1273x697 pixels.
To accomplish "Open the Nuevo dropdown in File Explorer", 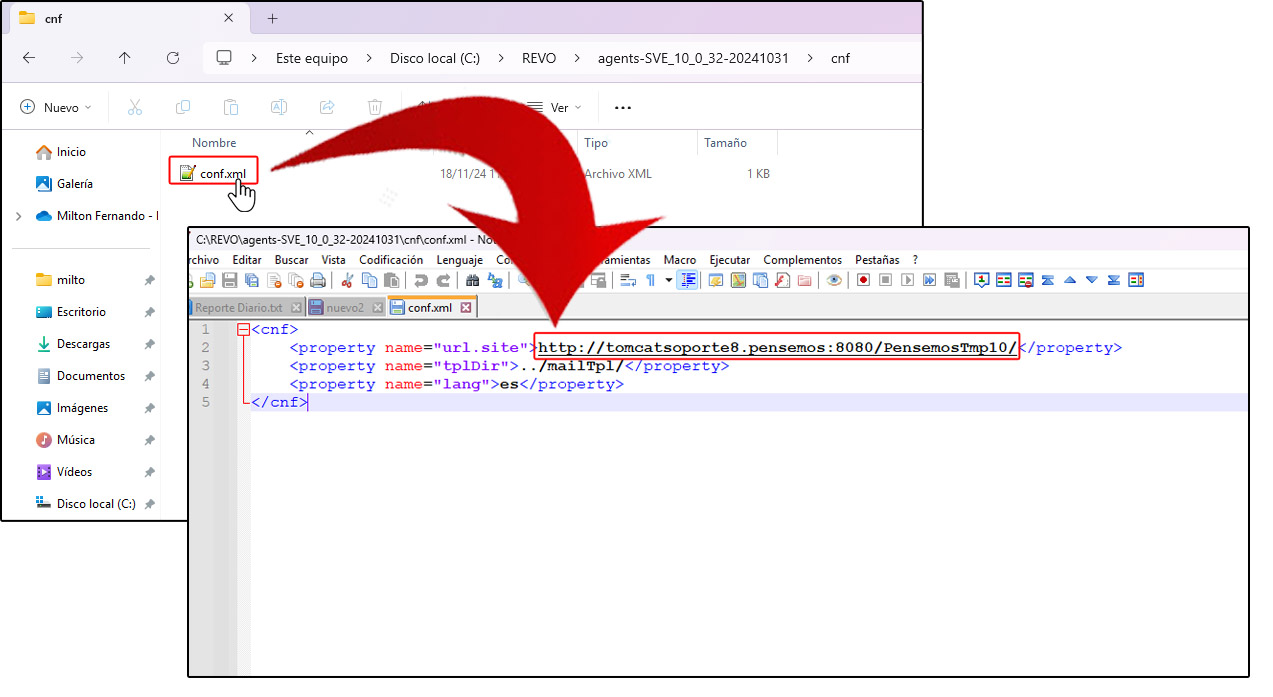I will point(56,108).
